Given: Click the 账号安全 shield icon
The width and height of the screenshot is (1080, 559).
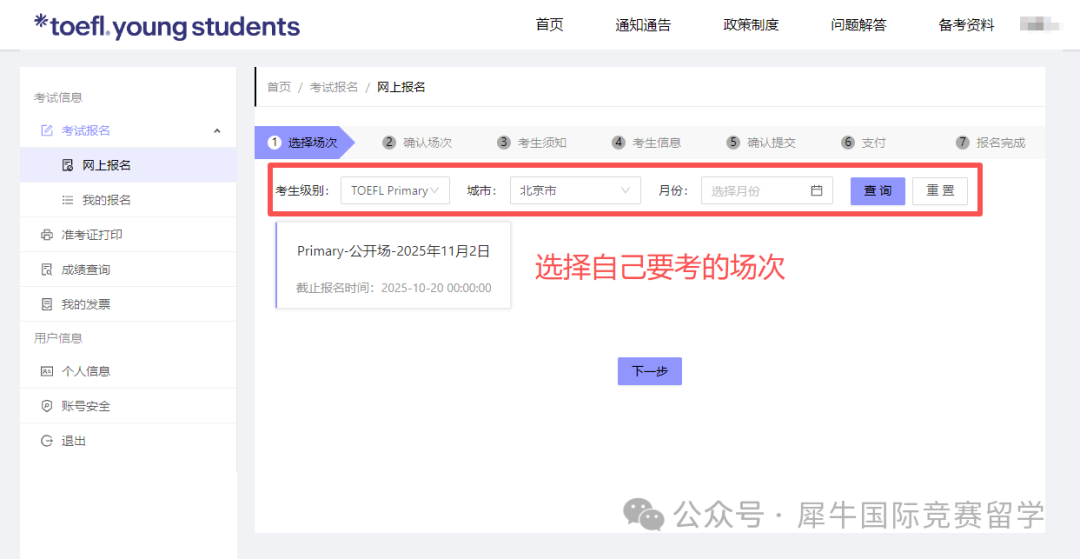Looking at the screenshot, I should [x=46, y=406].
